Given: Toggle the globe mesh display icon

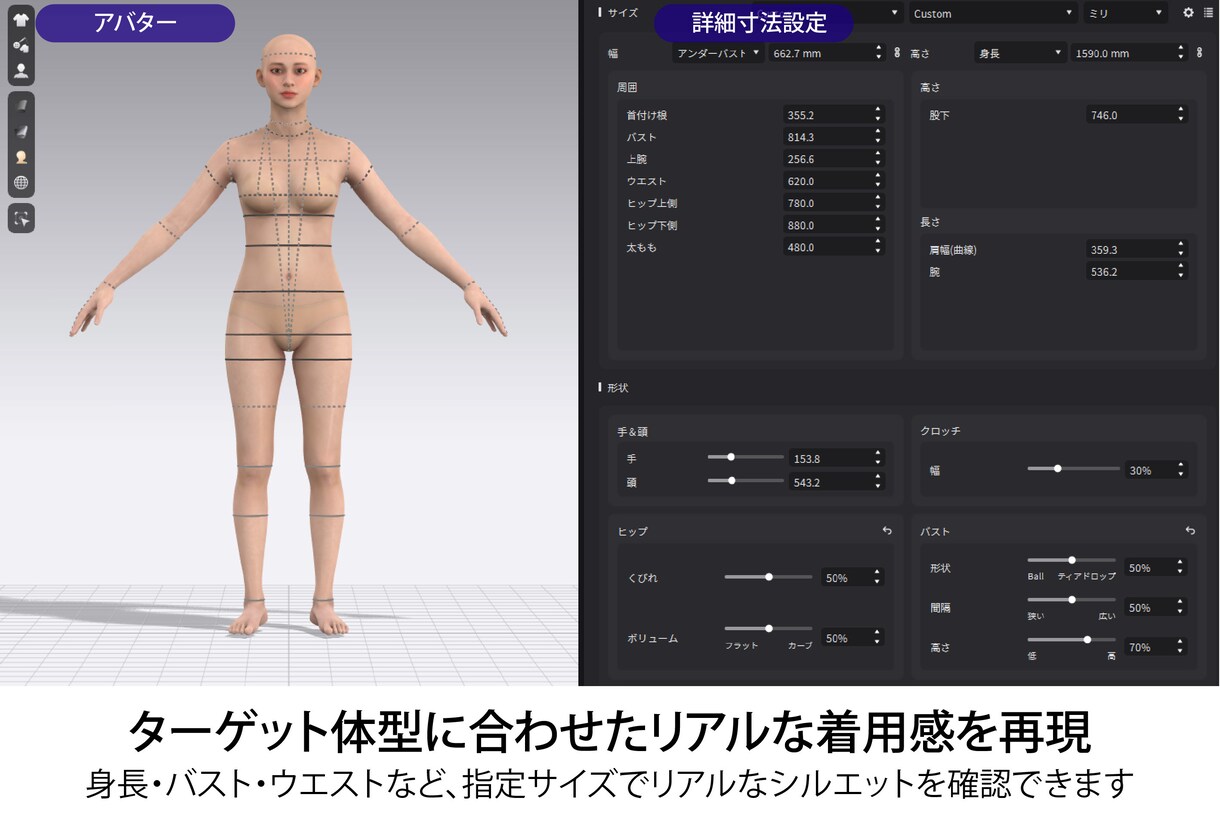Looking at the screenshot, I should 20,183.
